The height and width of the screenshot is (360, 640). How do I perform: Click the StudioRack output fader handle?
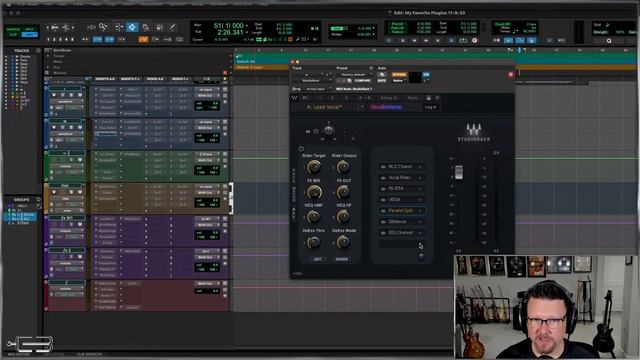point(459,172)
